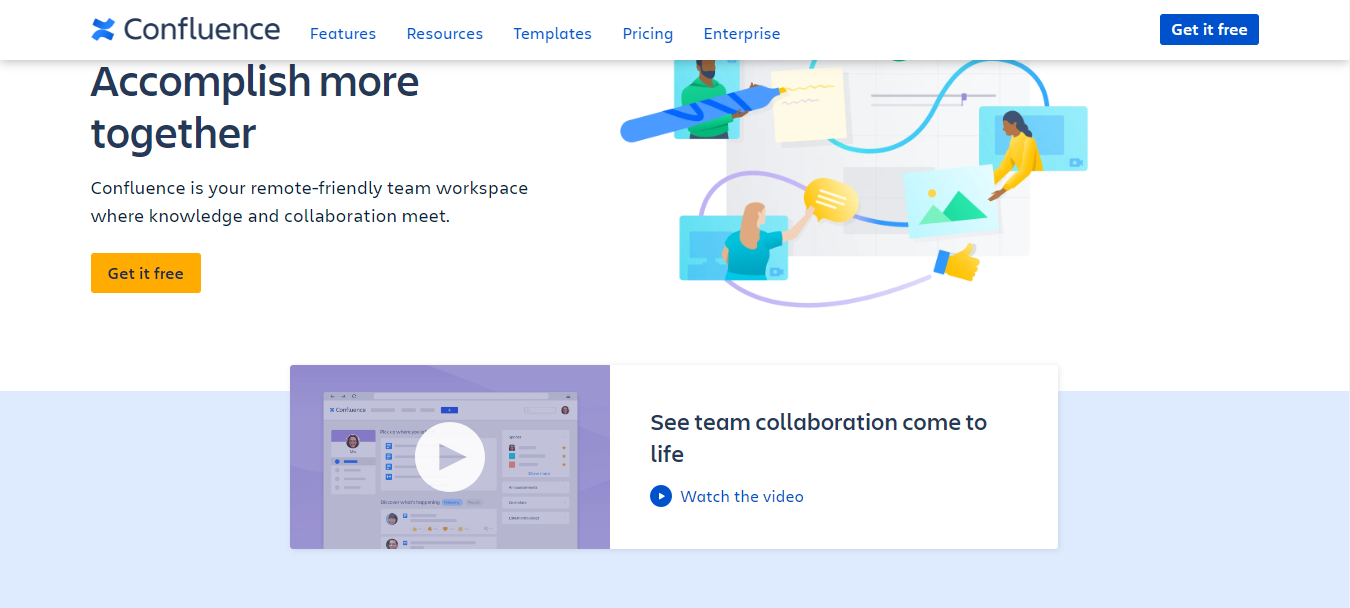Image resolution: width=1350 pixels, height=608 pixels.
Task: Click the camera icon on the teal-shirt video tile
Action: (x=775, y=271)
